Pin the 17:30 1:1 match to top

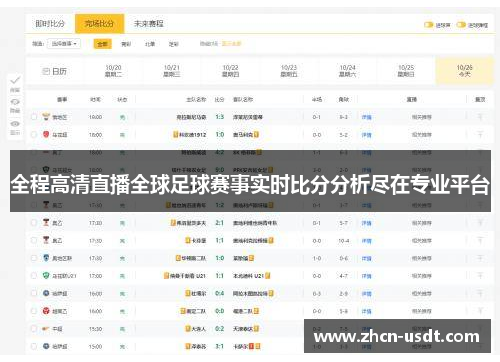(x=480, y=240)
